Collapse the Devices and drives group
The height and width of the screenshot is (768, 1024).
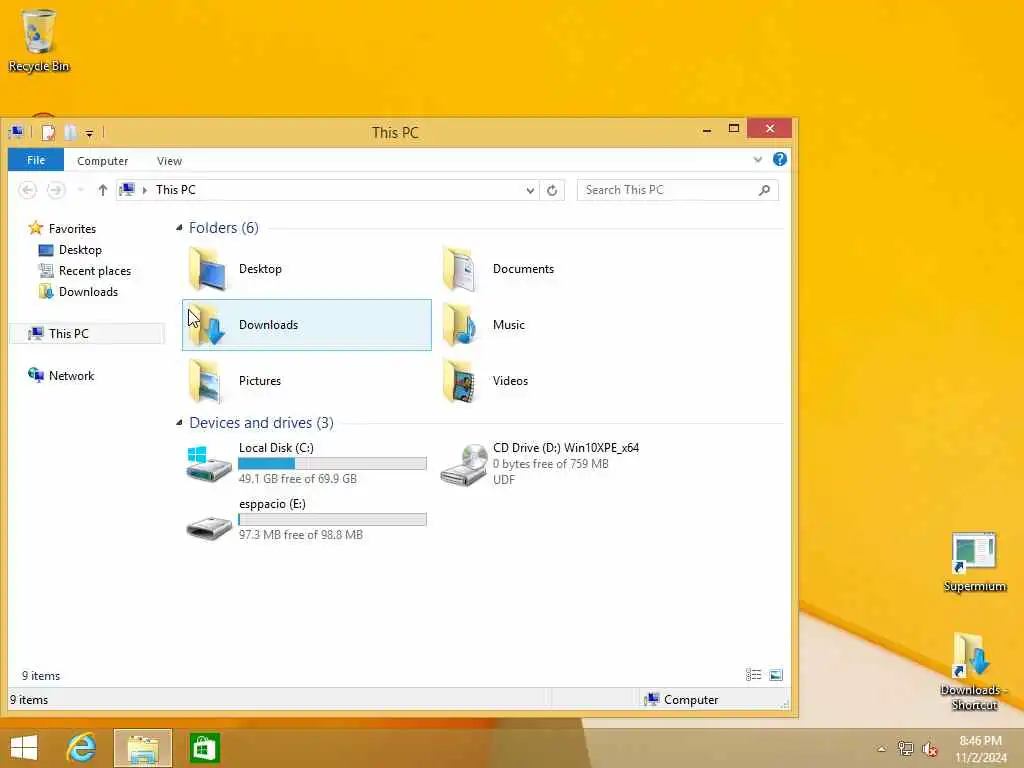tap(179, 423)
